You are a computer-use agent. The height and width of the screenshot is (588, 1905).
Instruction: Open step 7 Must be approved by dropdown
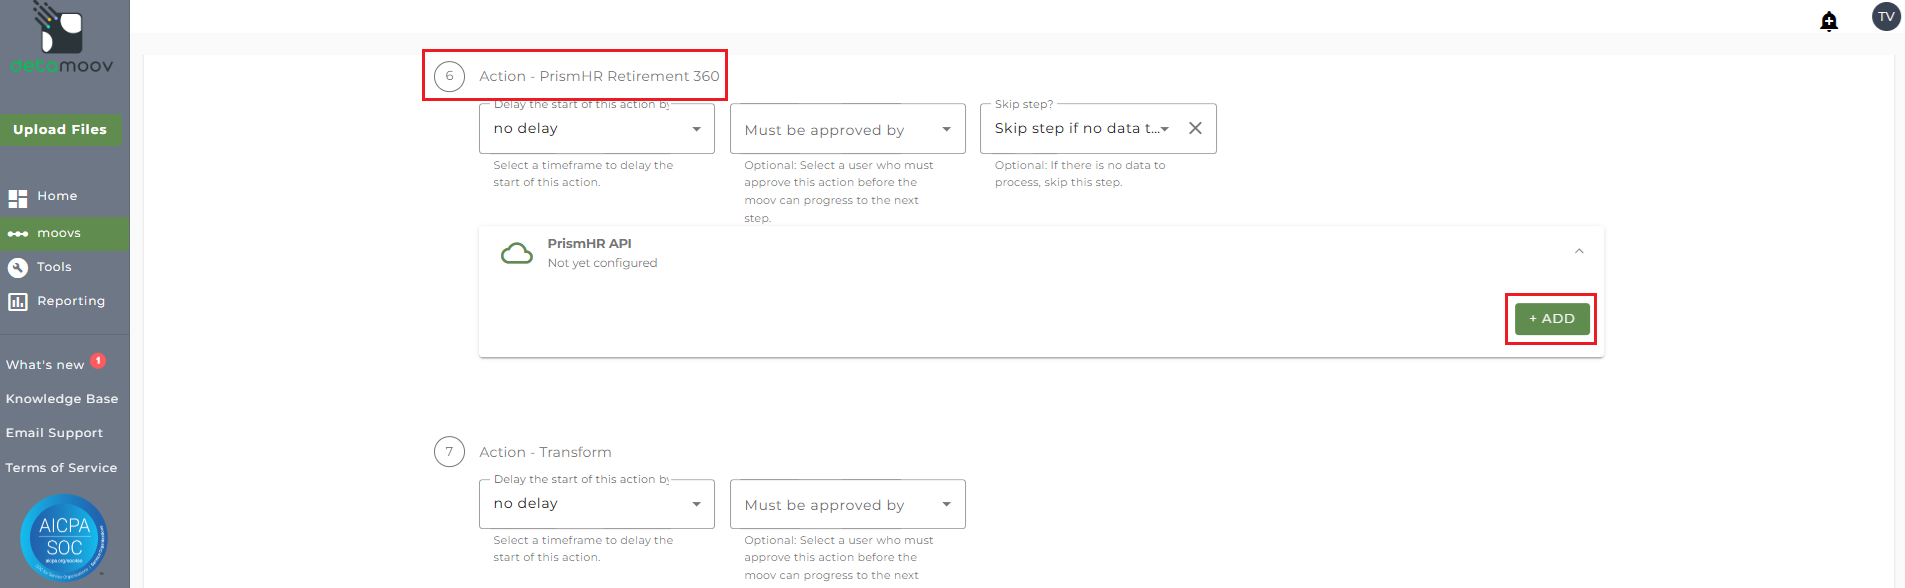coord(848,504)
